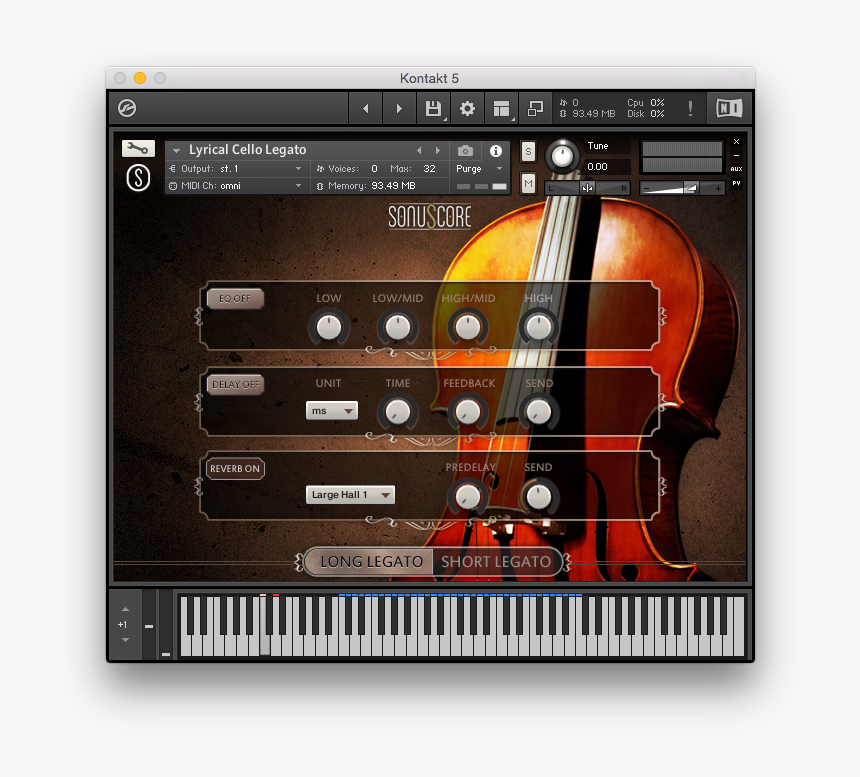Click the Memory 93.49 MB readout
The image size is (860, 777).
pyautogui.click(x=393, y=186)
